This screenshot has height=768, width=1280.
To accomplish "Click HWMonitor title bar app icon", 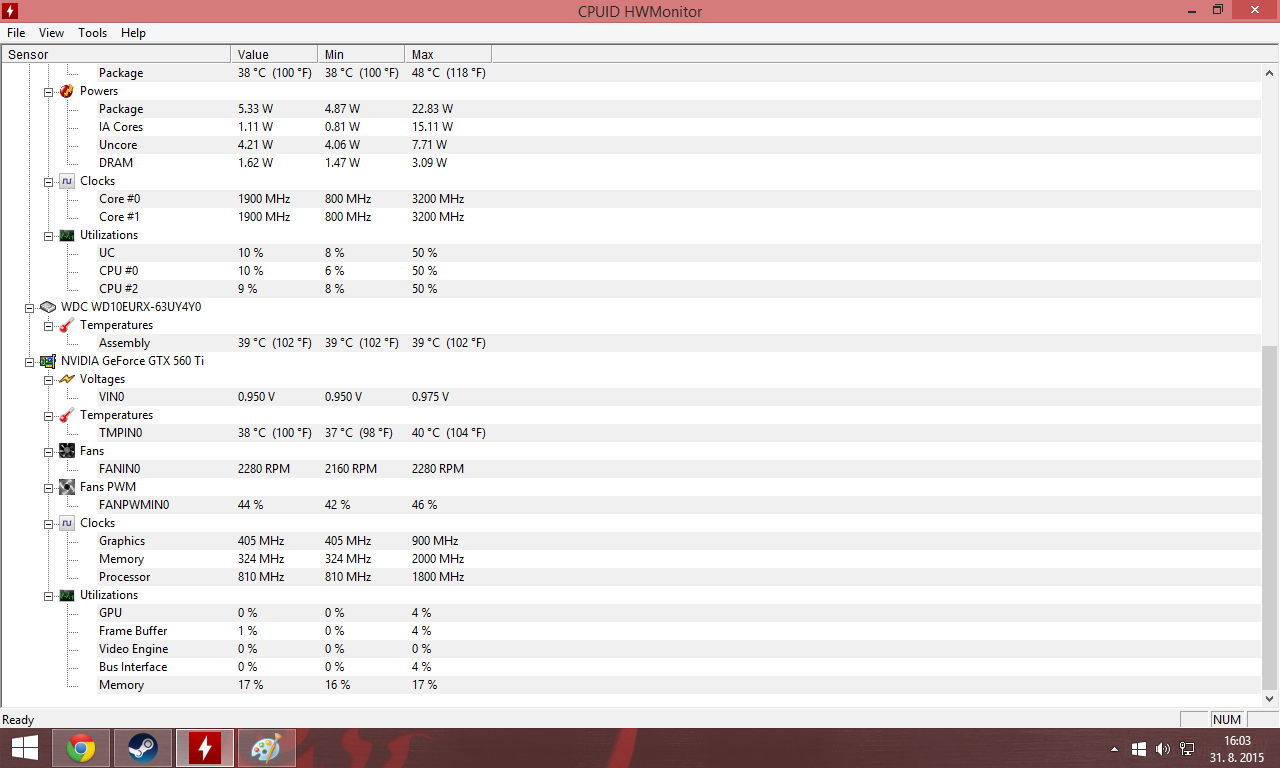I will pos(11,10).
